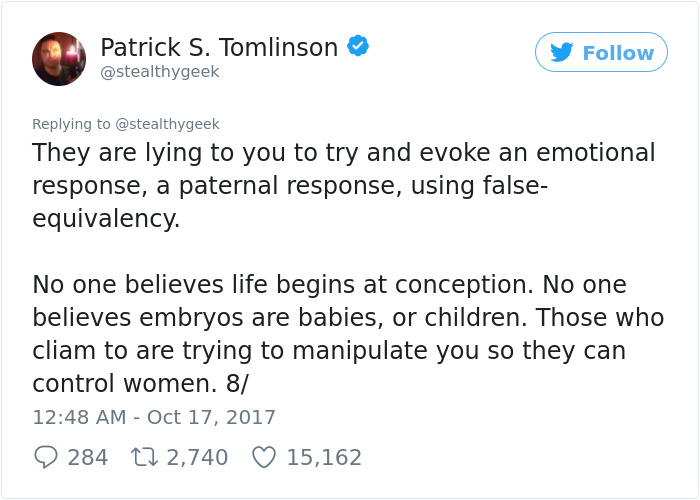Open the Patrick S. Tomlinson display name
700x500 pixels.
[219, 47]
